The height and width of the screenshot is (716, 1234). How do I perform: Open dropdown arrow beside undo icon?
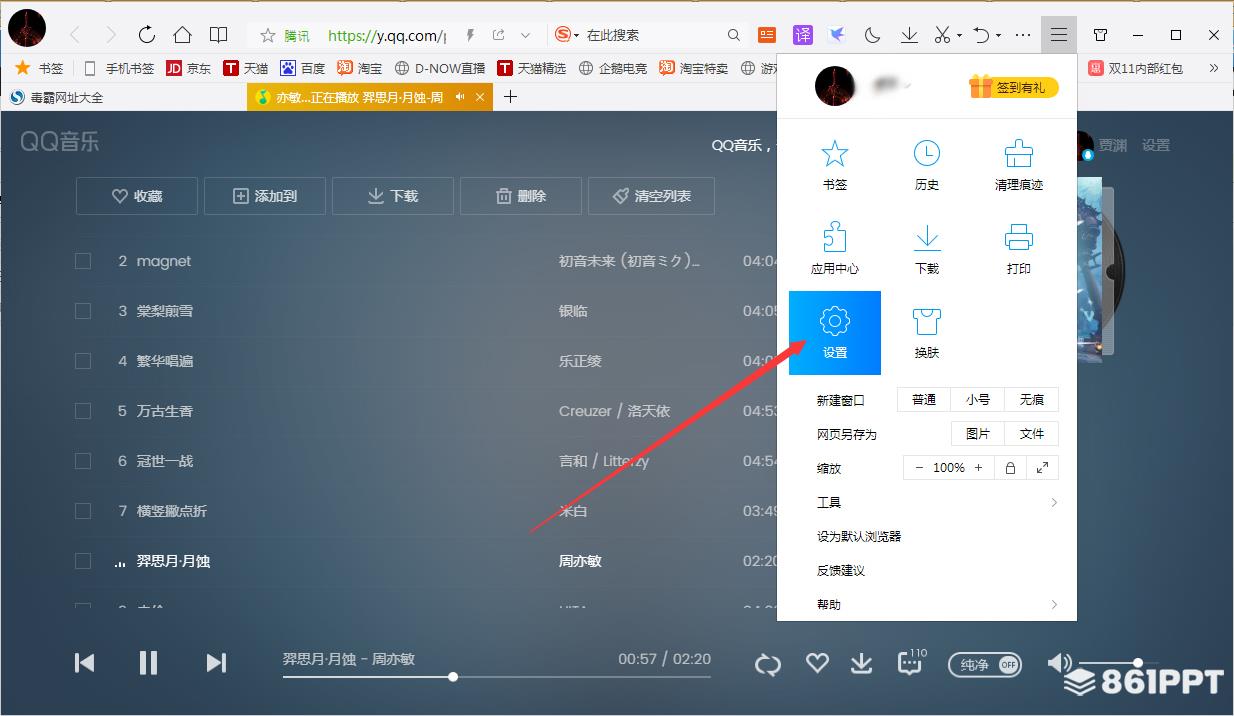998,36
